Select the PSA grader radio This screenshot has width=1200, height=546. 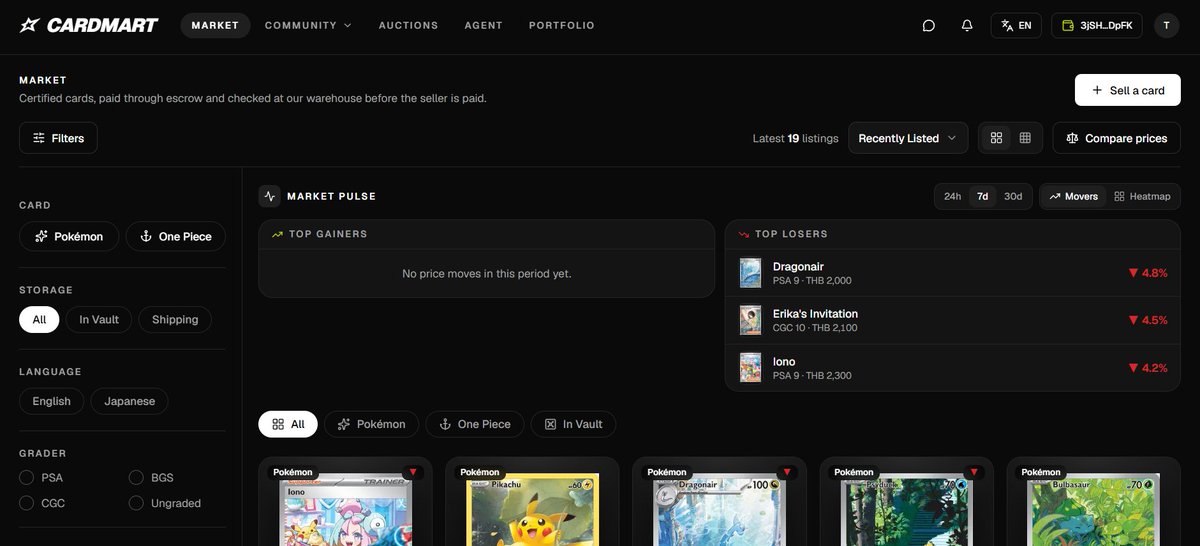(27, 477)
